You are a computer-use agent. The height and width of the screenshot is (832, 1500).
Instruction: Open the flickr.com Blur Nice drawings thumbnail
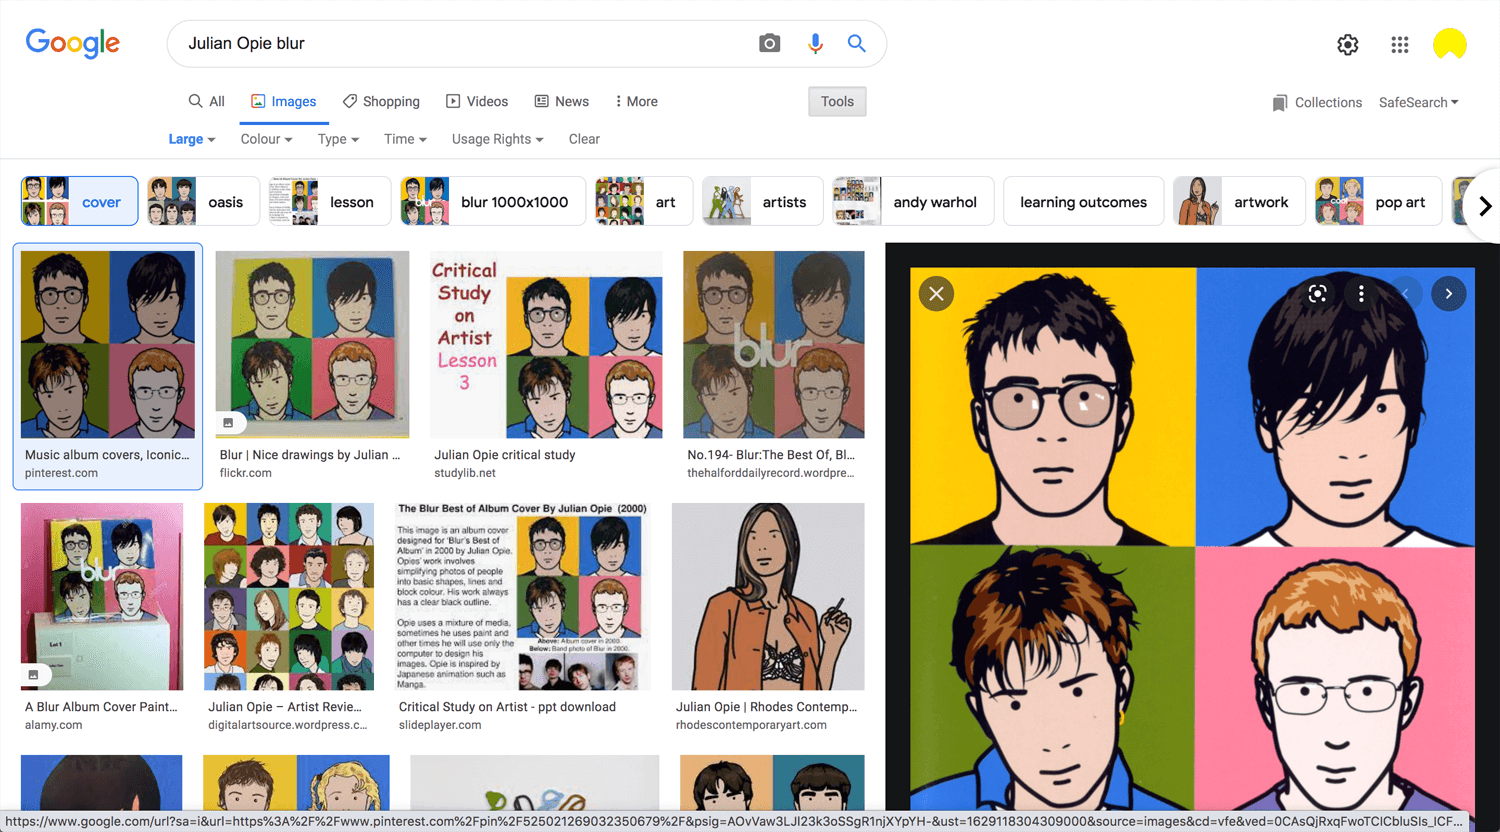312,344
